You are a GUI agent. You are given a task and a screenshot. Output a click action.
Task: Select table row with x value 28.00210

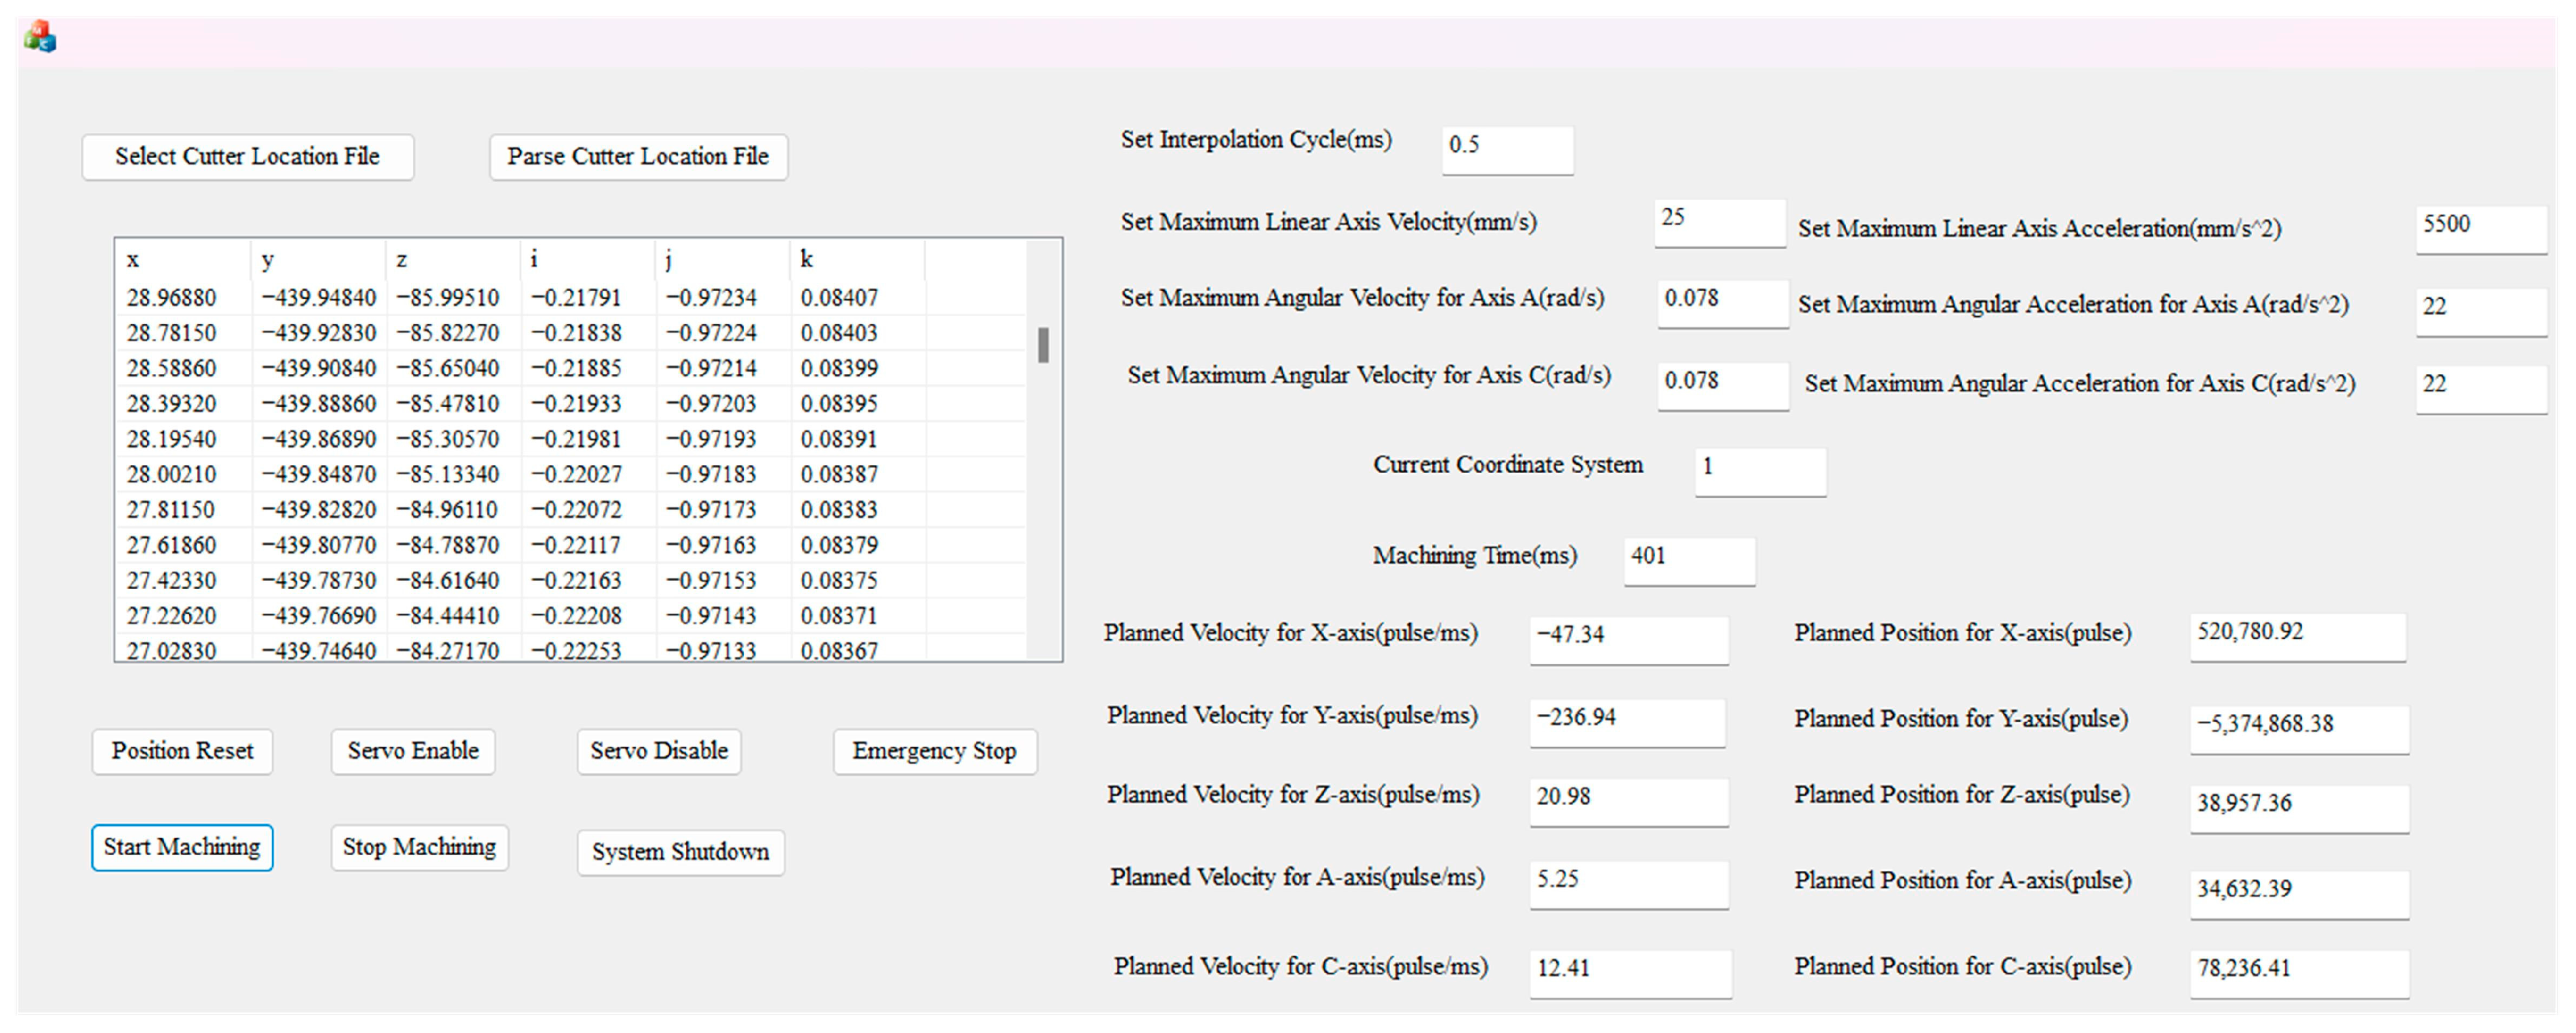click(571, 474)
